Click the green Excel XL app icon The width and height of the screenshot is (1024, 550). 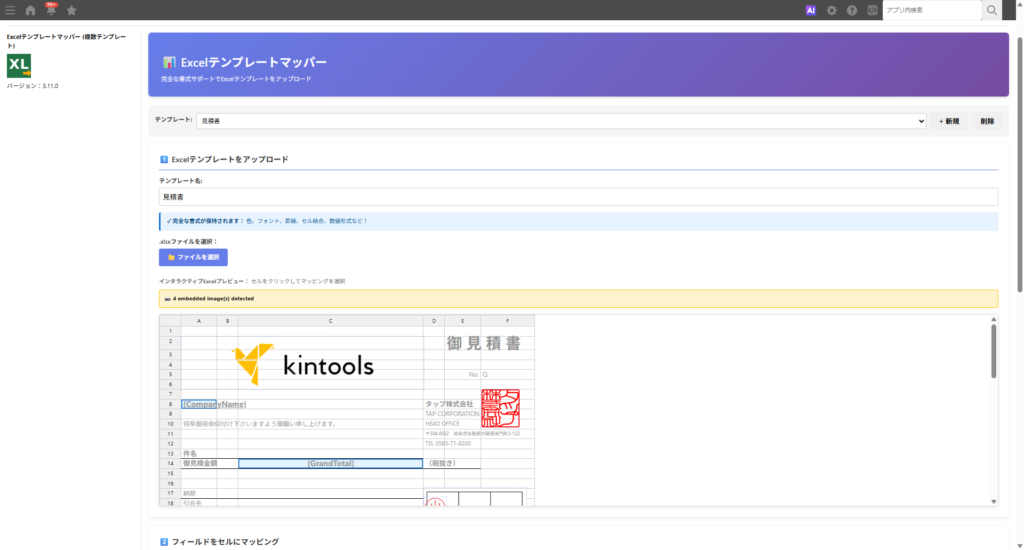[x=19, y=66]
